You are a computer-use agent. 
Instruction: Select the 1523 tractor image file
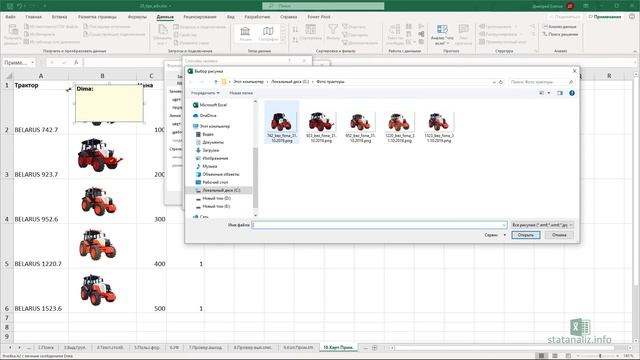[x=439, y=127]
